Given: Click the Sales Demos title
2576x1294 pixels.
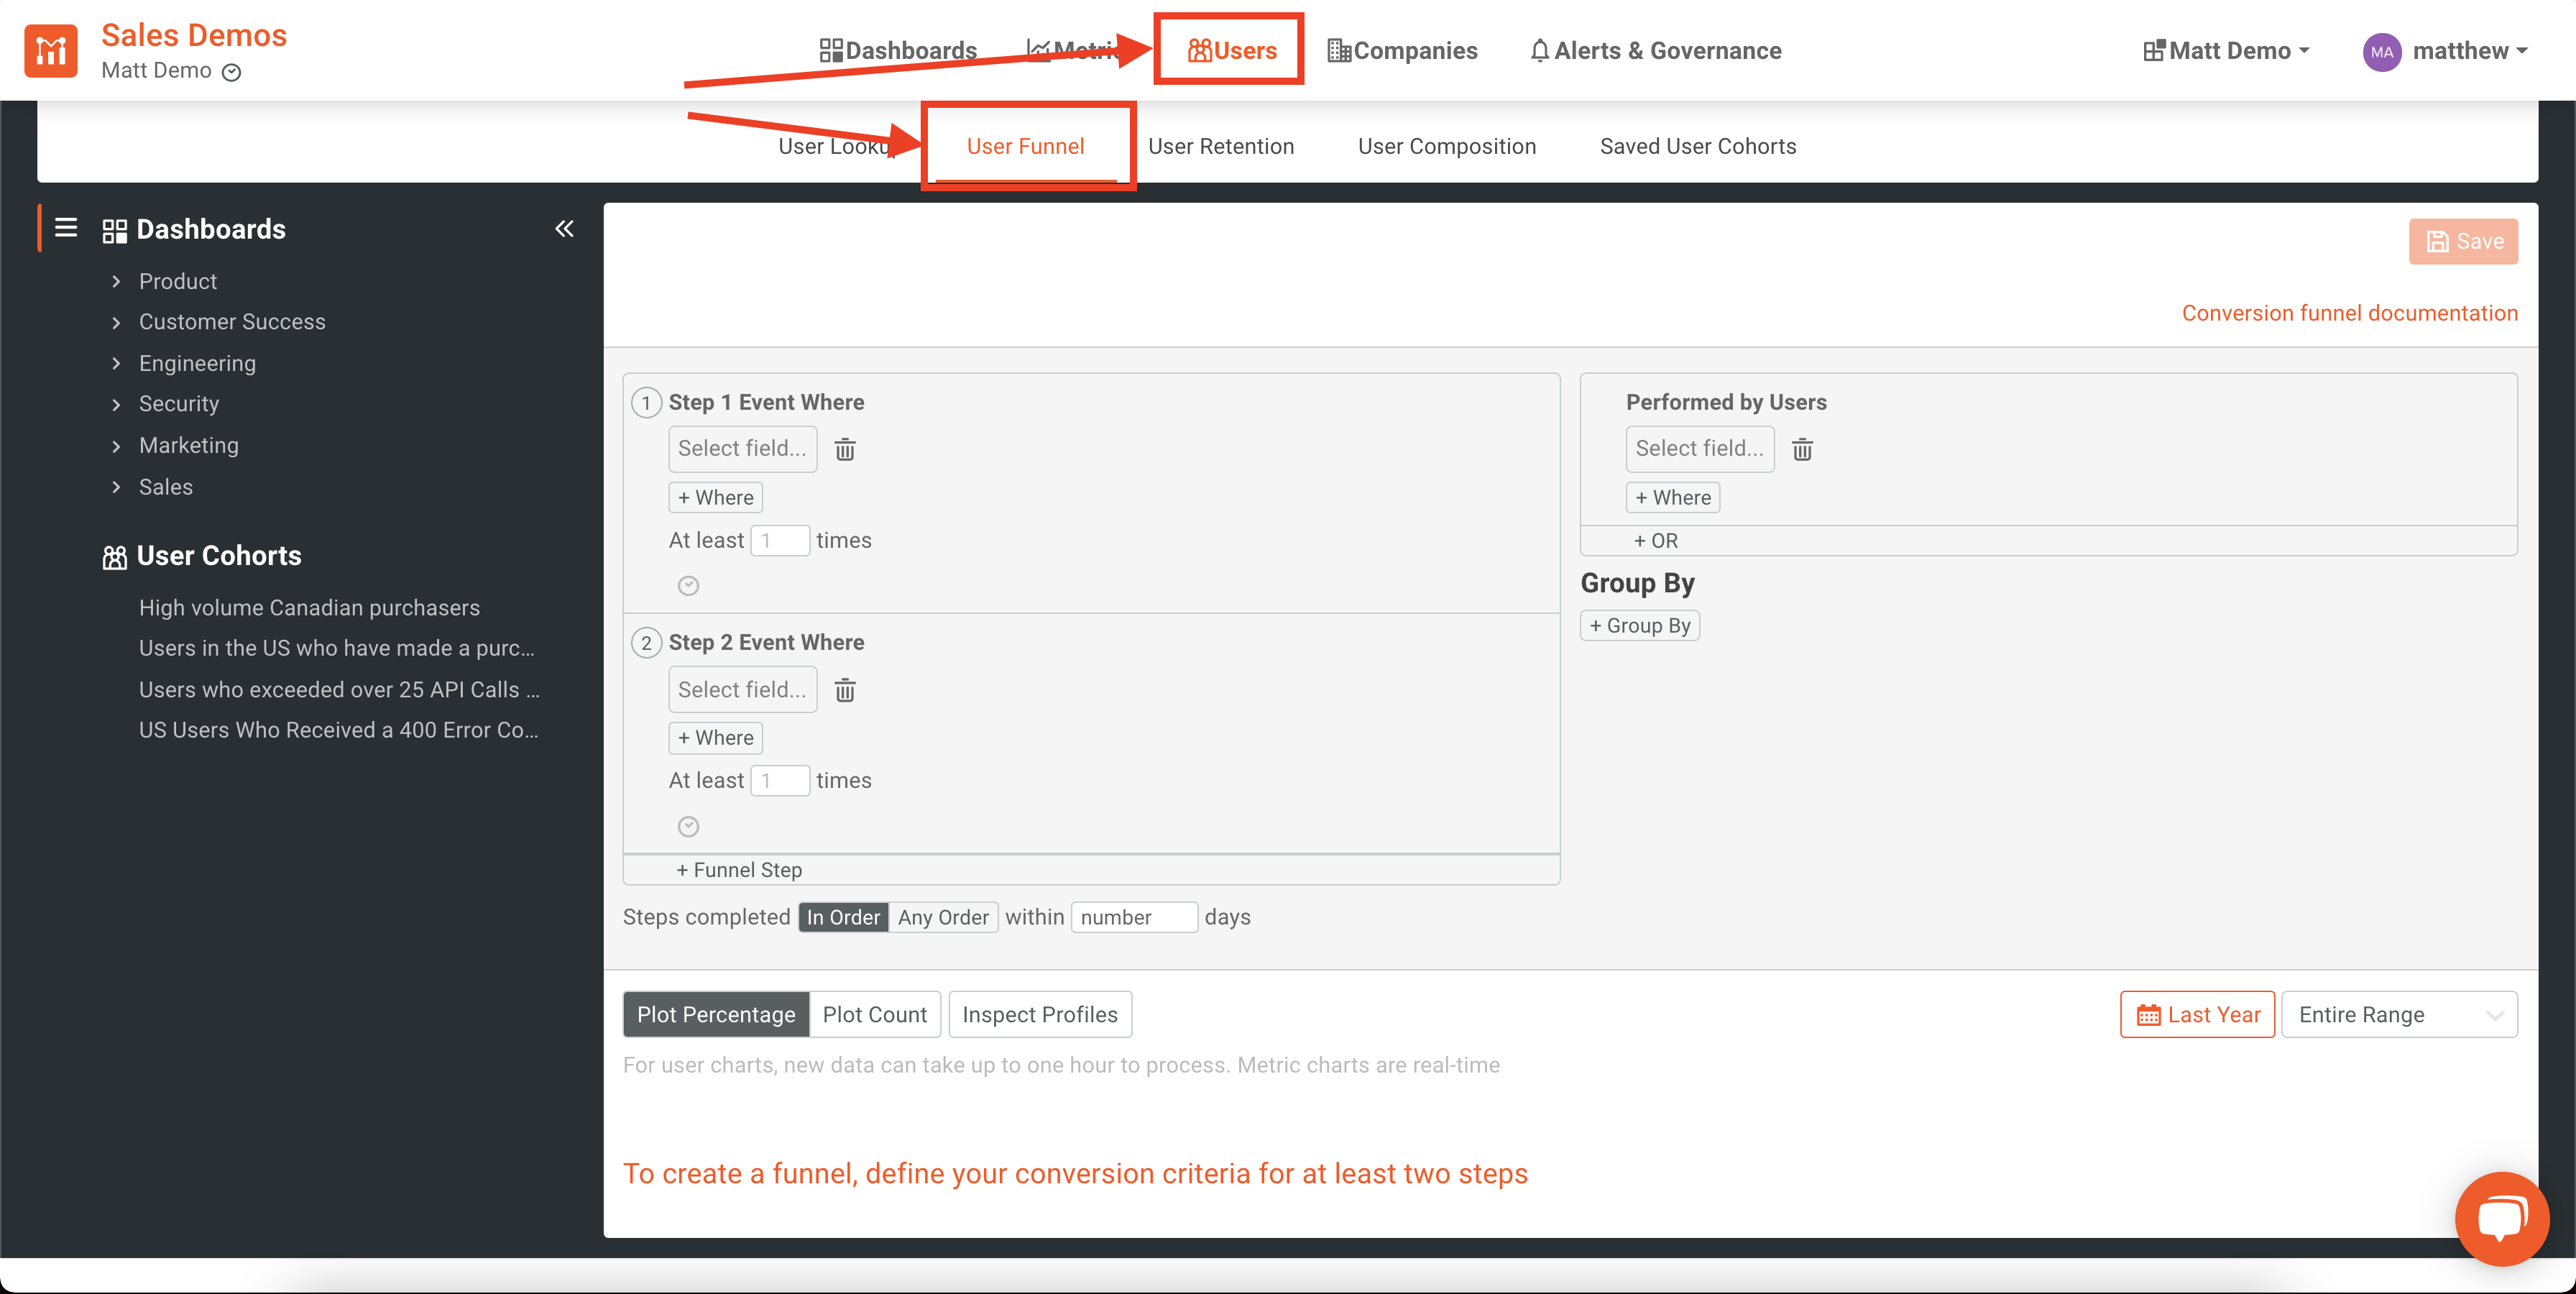Looking at the screenshot, I should coord(194,35).
